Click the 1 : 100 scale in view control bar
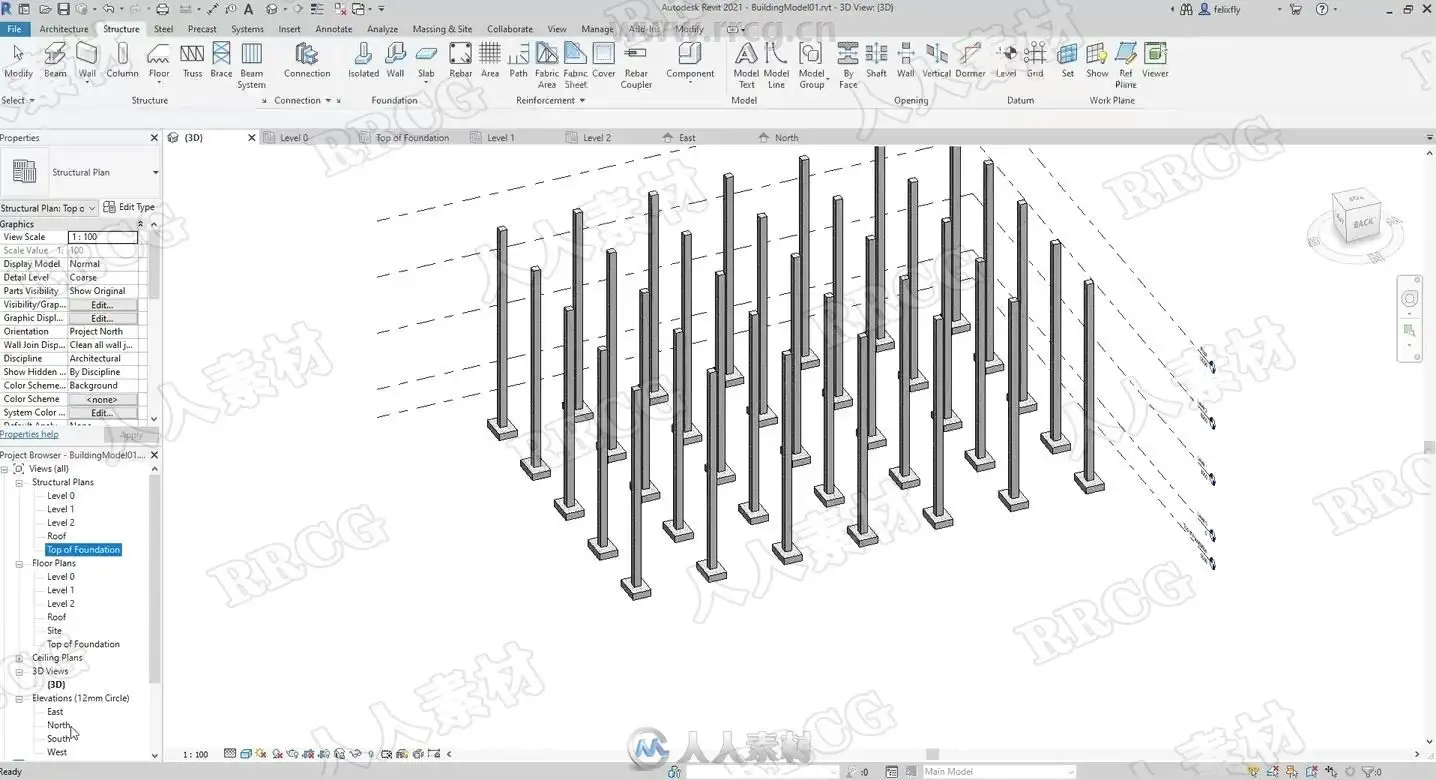Image resolution: width=1436 pixels, height=780 pixels. (x=196, y=755)
